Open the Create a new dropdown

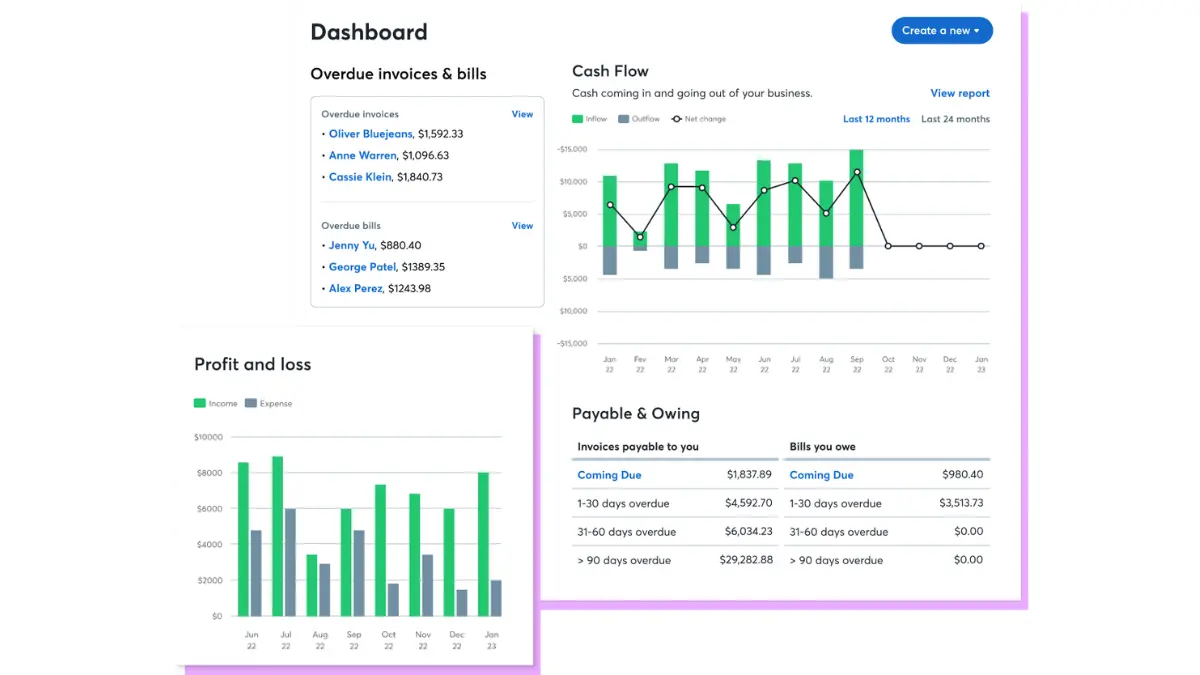click(941, 30)
